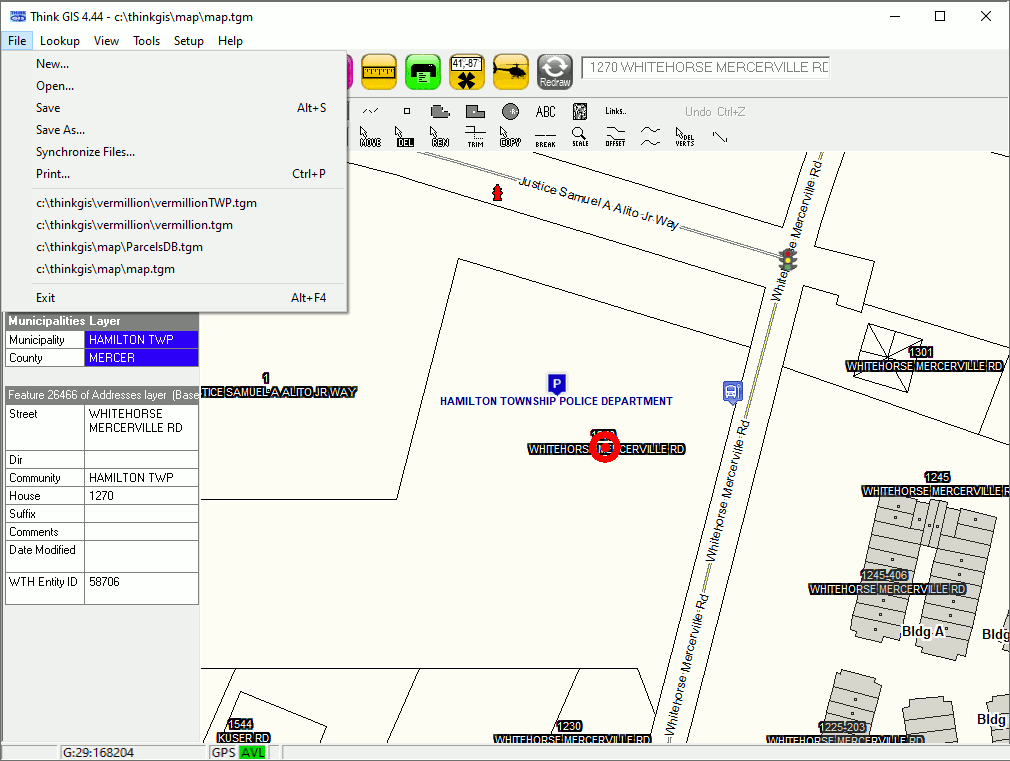The height and width of the screenshot is (761, 1010).
Task: Click the GPS status bar label
Action: point(224,753)
